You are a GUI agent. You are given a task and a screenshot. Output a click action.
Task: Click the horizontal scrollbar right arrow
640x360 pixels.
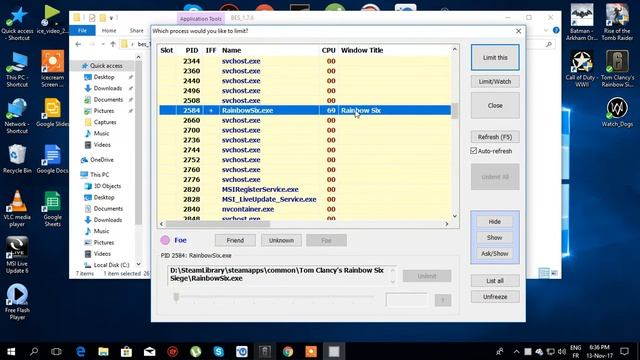pyautogui.click(x=447, y=224)
